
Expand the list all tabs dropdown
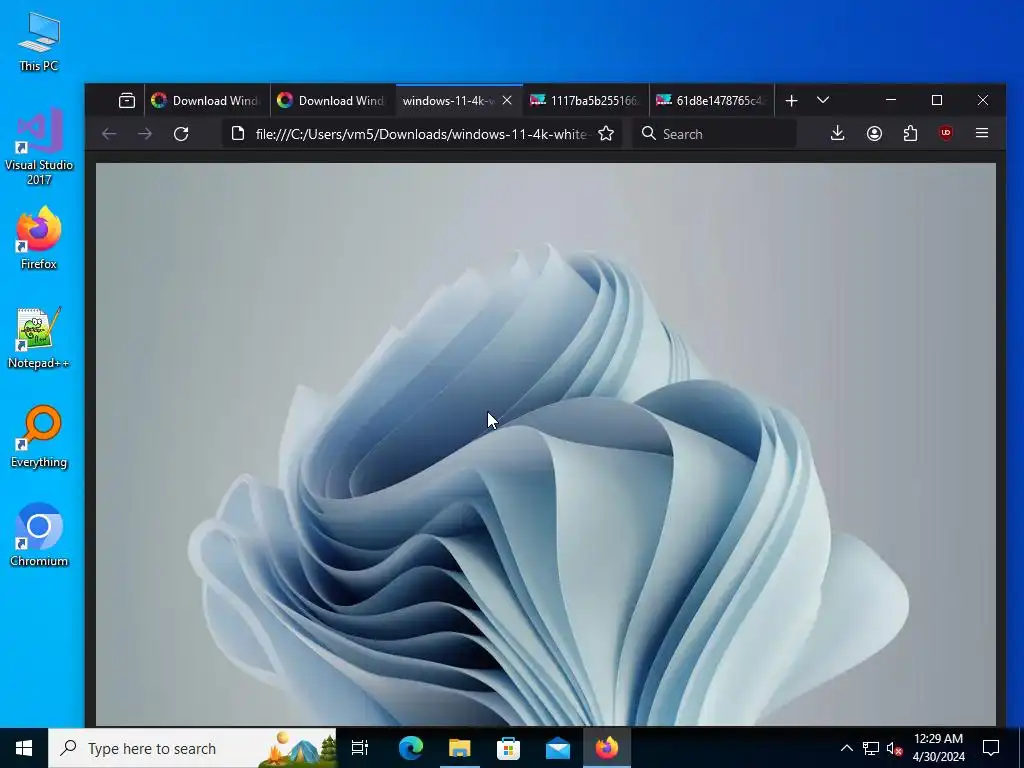pos(823,101)
